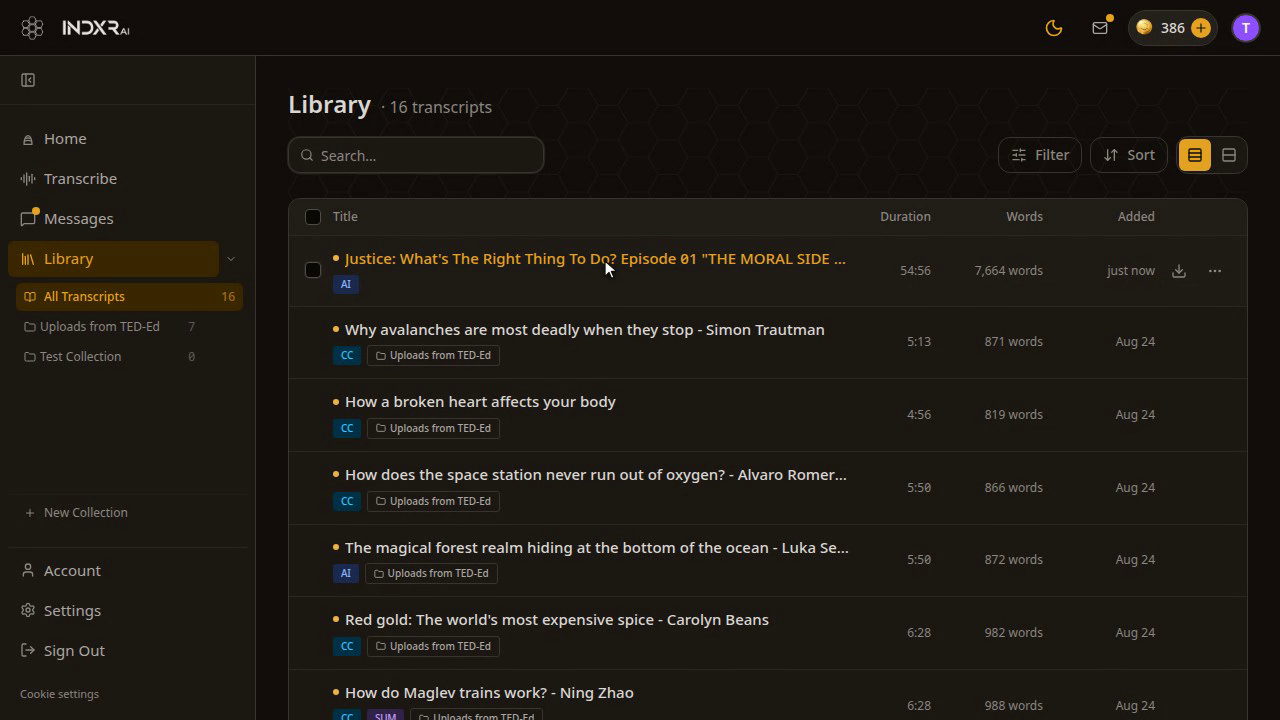
Task: Click the Words column header
Action: coord(1024,217)
